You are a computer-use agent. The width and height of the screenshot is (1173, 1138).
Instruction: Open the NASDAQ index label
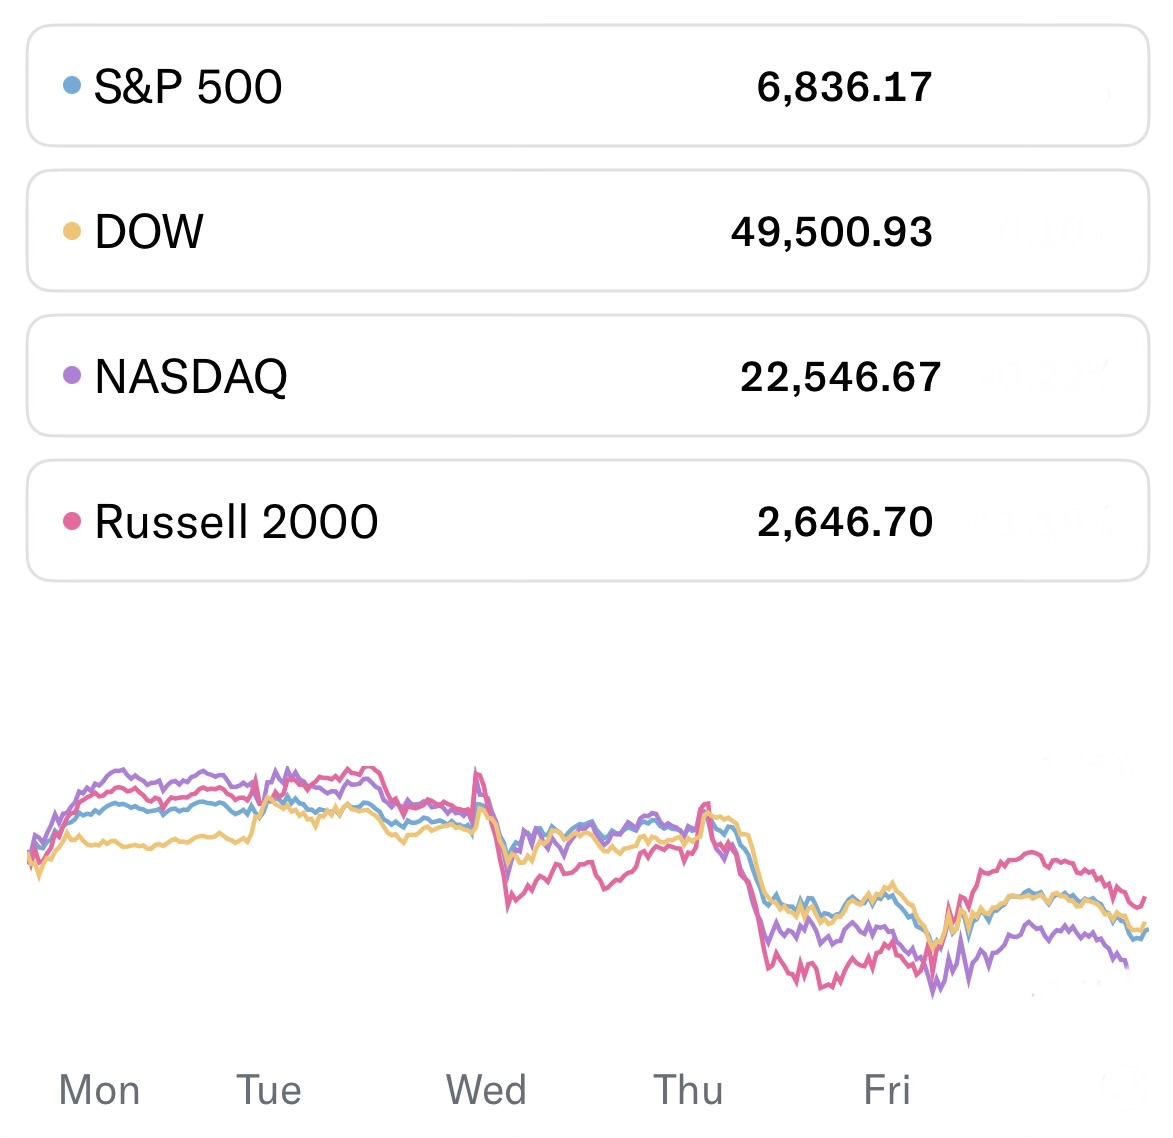(191, 377)
